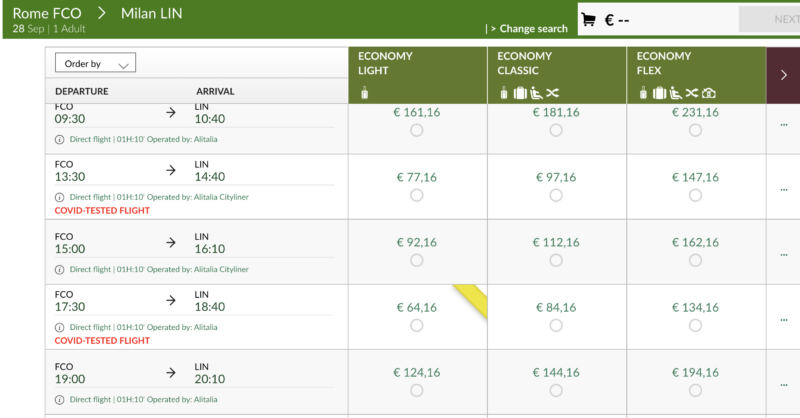Show info for the 09:30 flight

[59, 139]
